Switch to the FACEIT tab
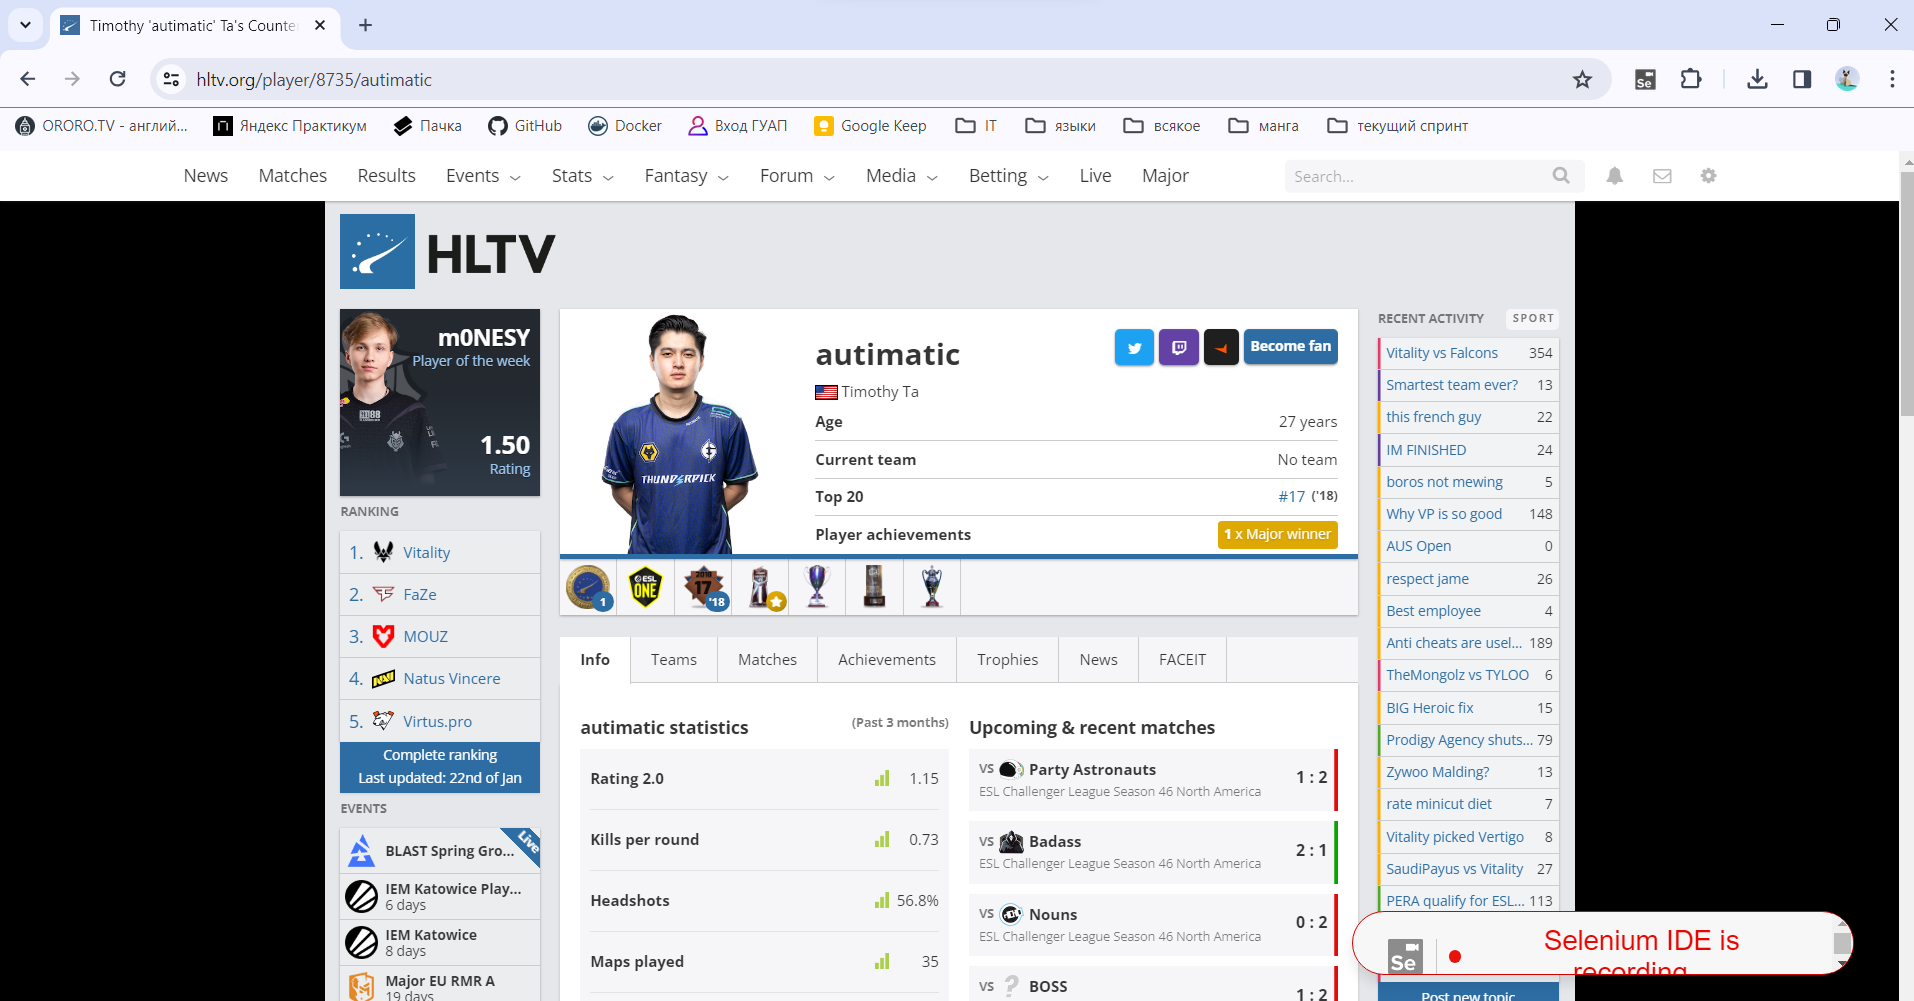Viewport: 1914px width, 1001px height. [x=1182, y=660]
